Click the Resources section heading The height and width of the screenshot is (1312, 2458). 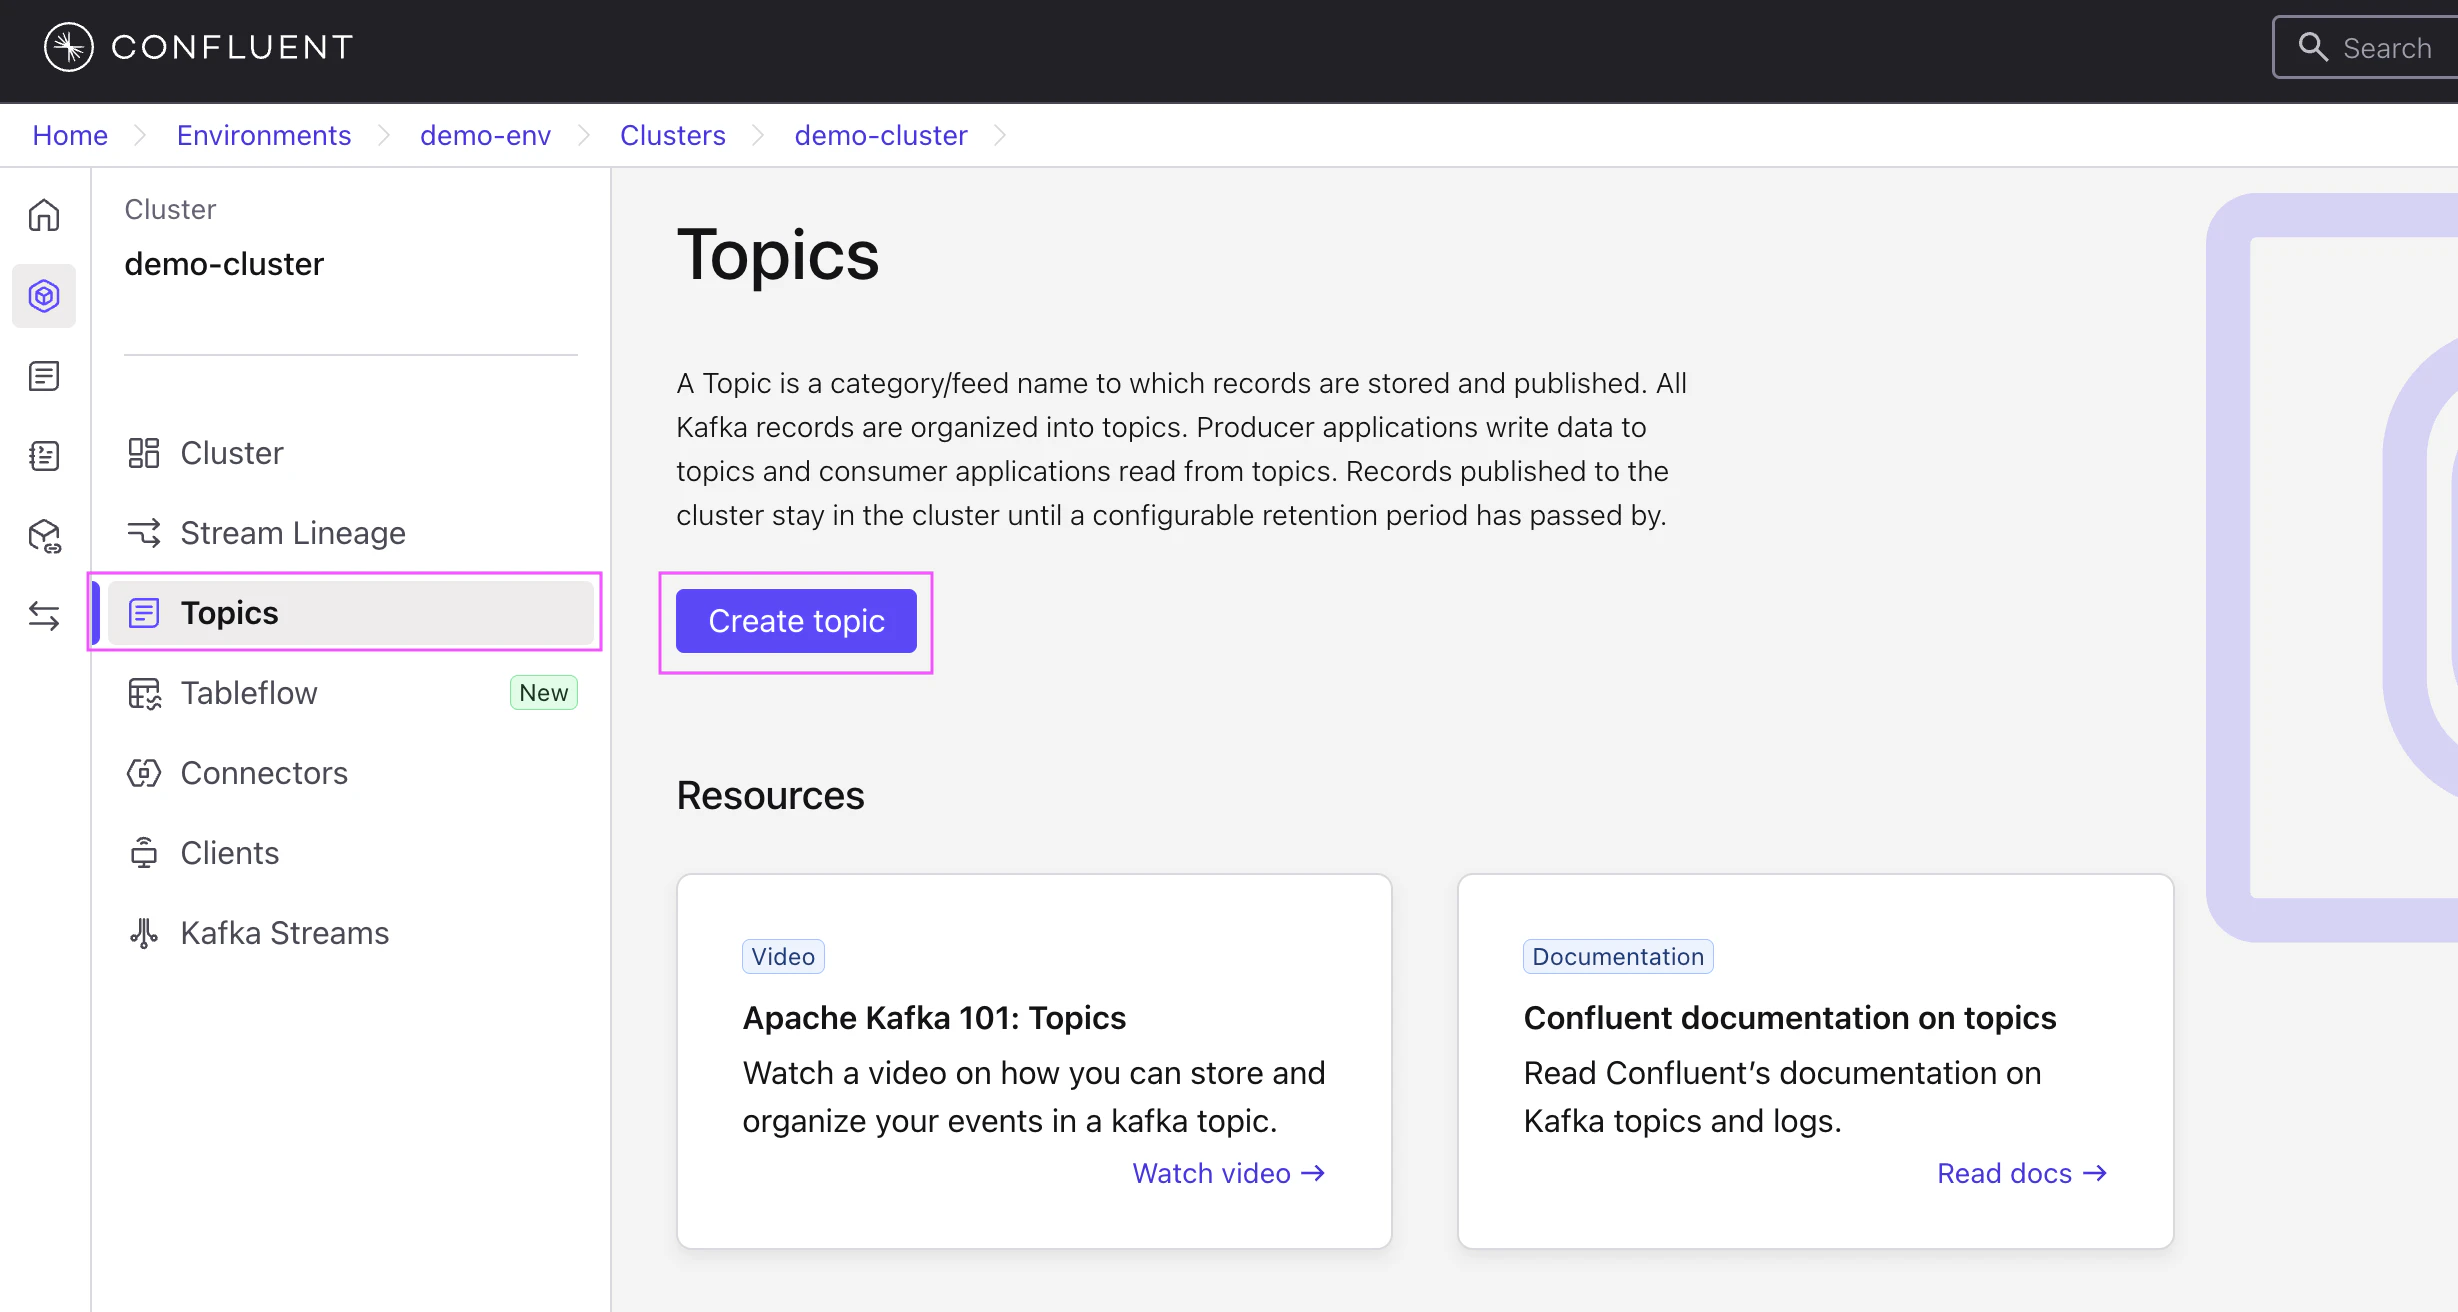(x=770, y=796)
